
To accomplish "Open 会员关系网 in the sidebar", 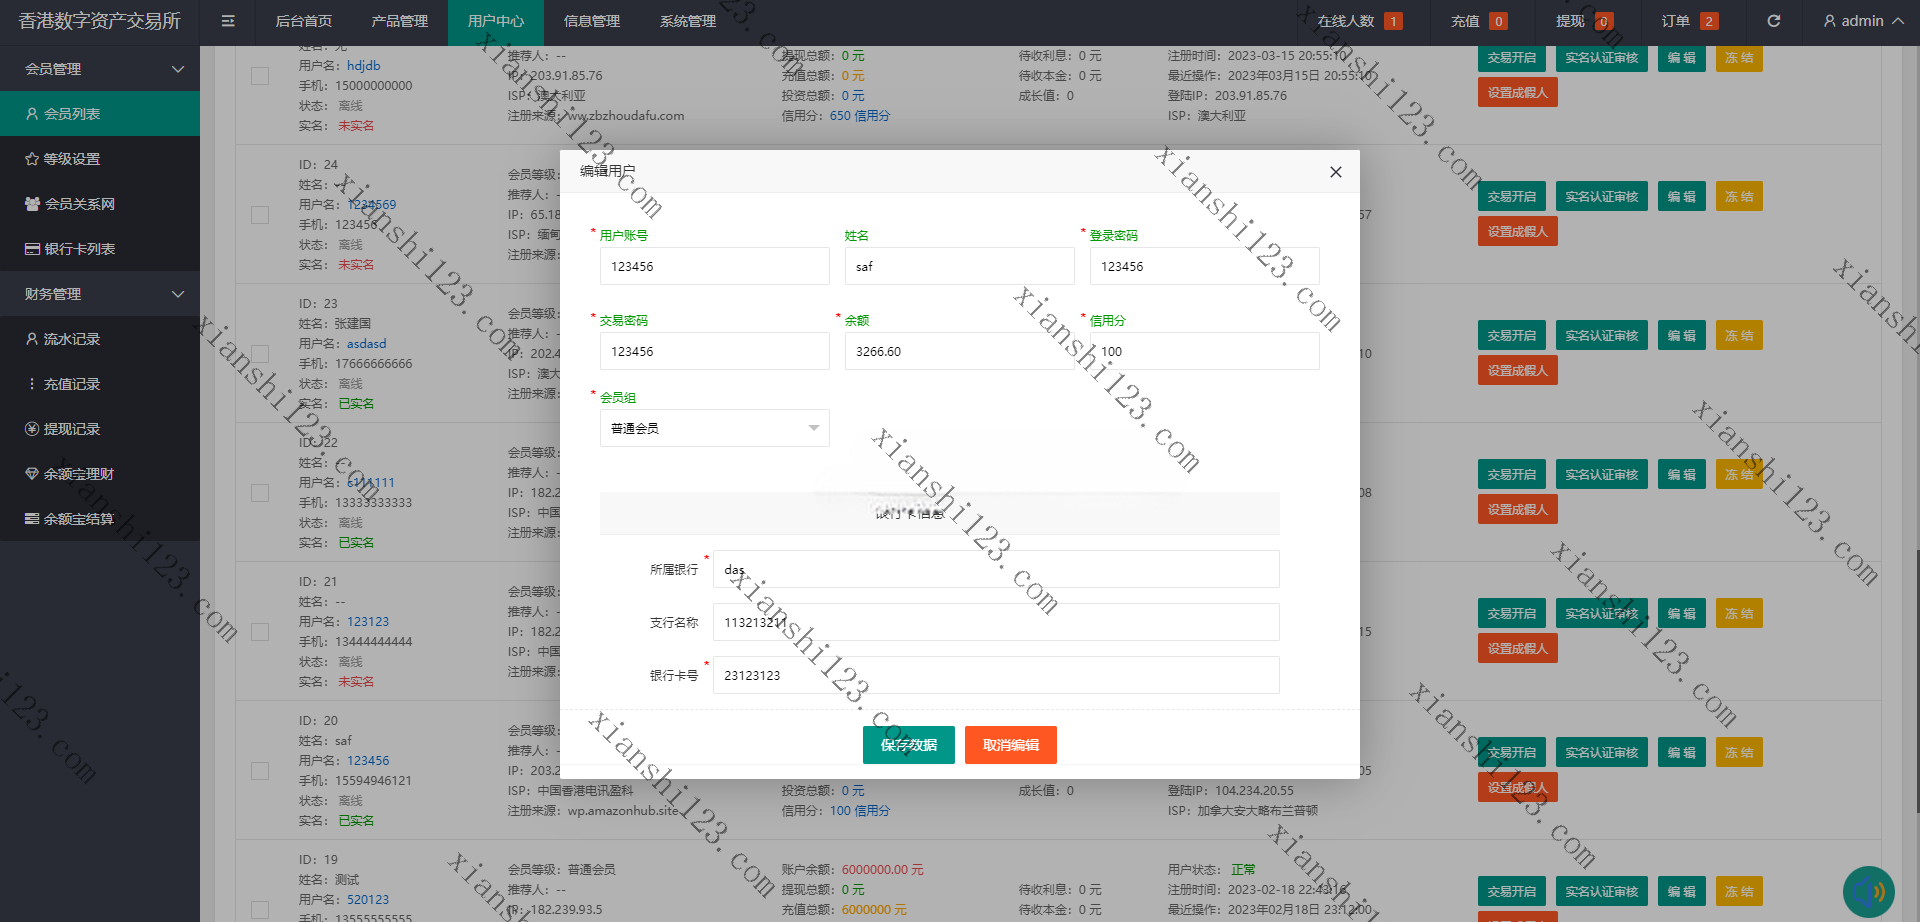I will point(100,204).
